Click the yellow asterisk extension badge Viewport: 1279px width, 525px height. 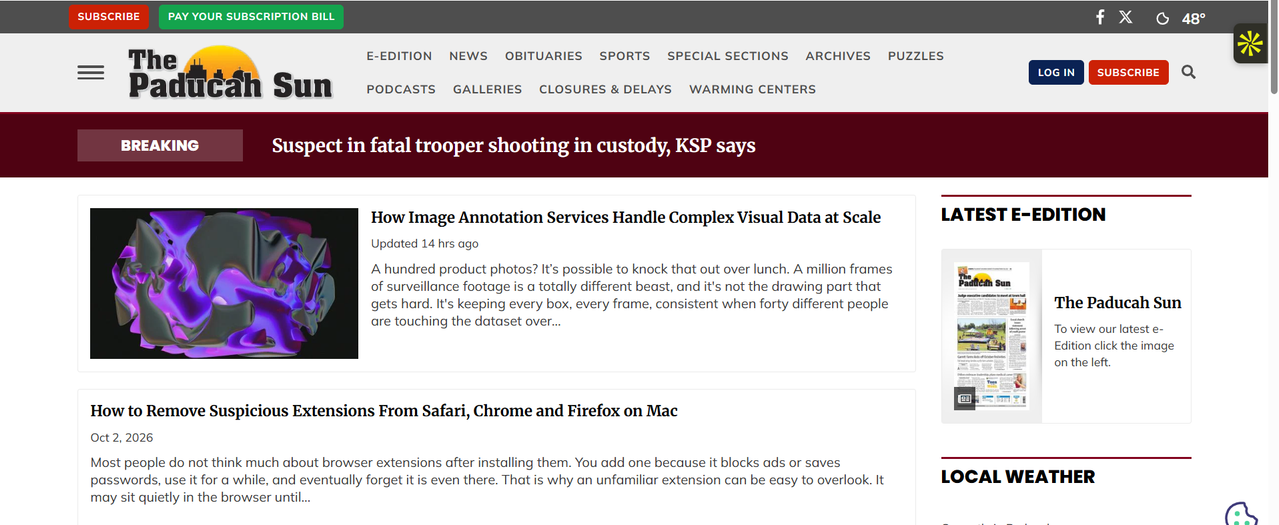[x=1250, y=43]
